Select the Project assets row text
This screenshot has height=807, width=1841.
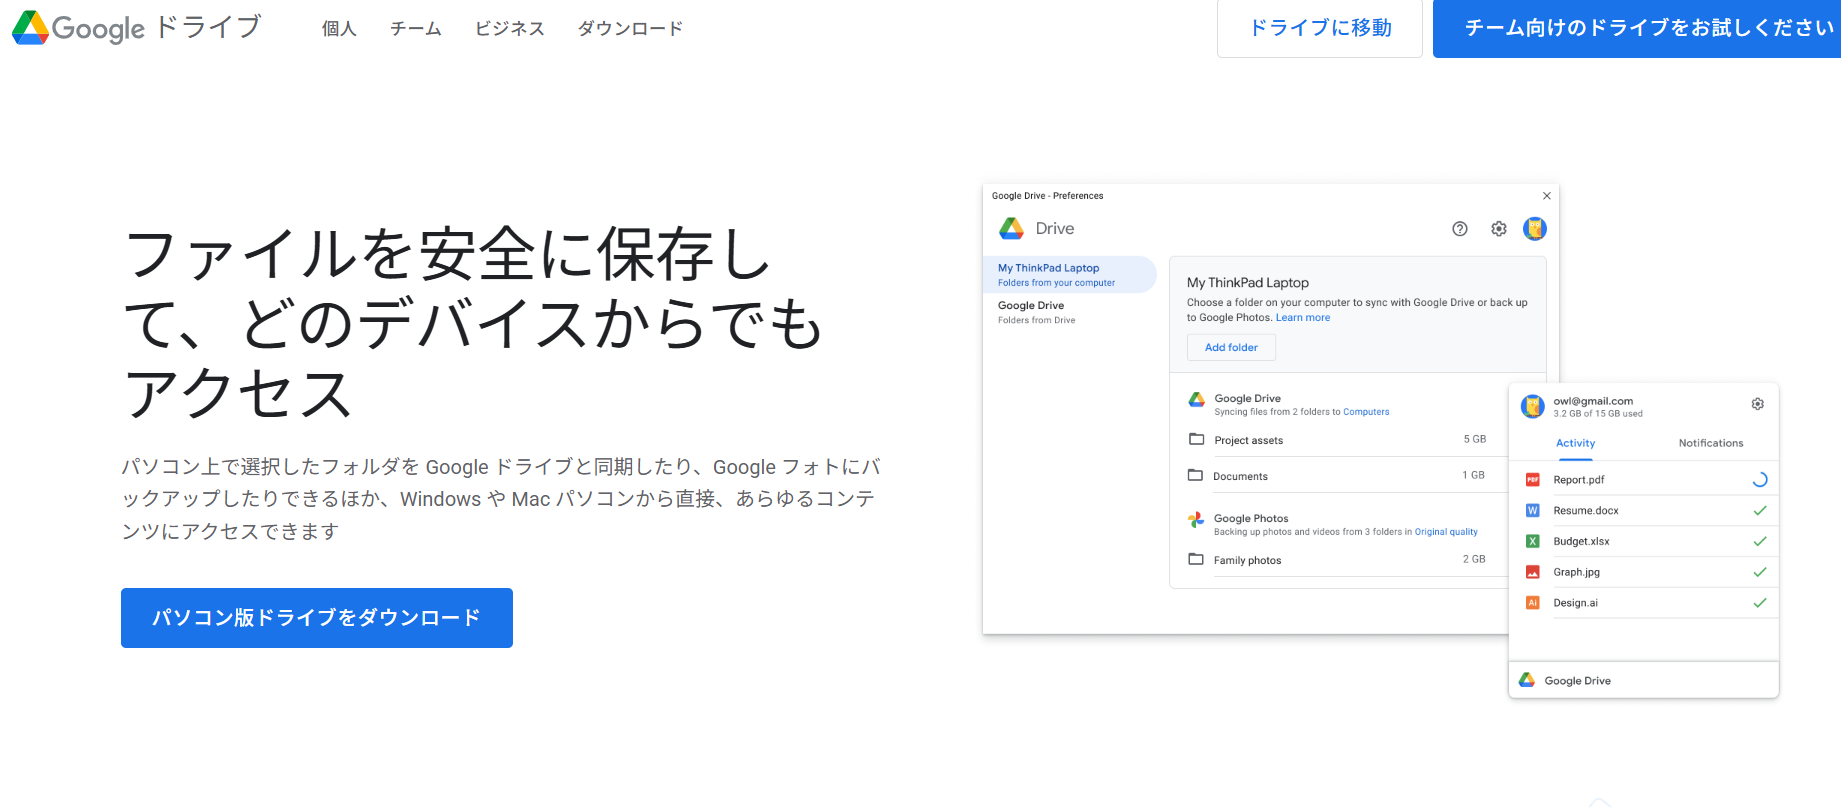coord(1249,440)
